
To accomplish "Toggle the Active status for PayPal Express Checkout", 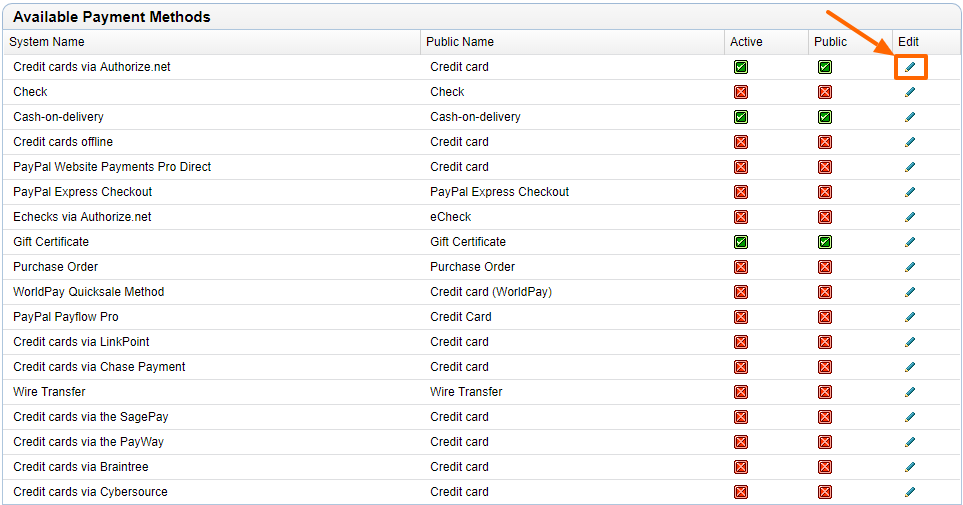I will pyautogui.click(x=741, y=192).
